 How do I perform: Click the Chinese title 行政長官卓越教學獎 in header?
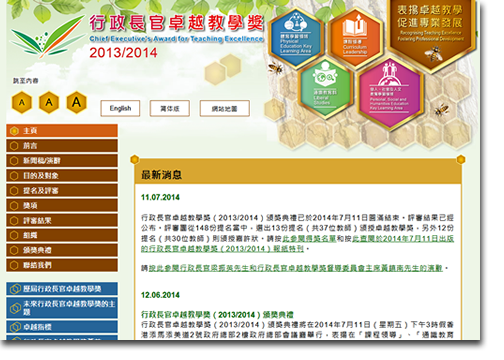[177, 23]
